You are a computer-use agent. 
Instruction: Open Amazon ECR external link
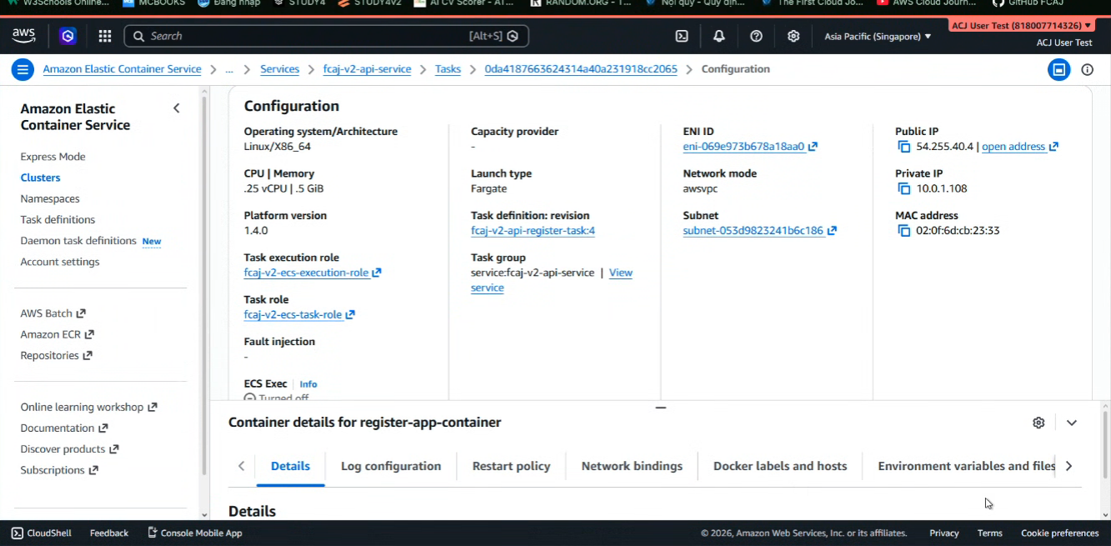(x=57, y=334)
